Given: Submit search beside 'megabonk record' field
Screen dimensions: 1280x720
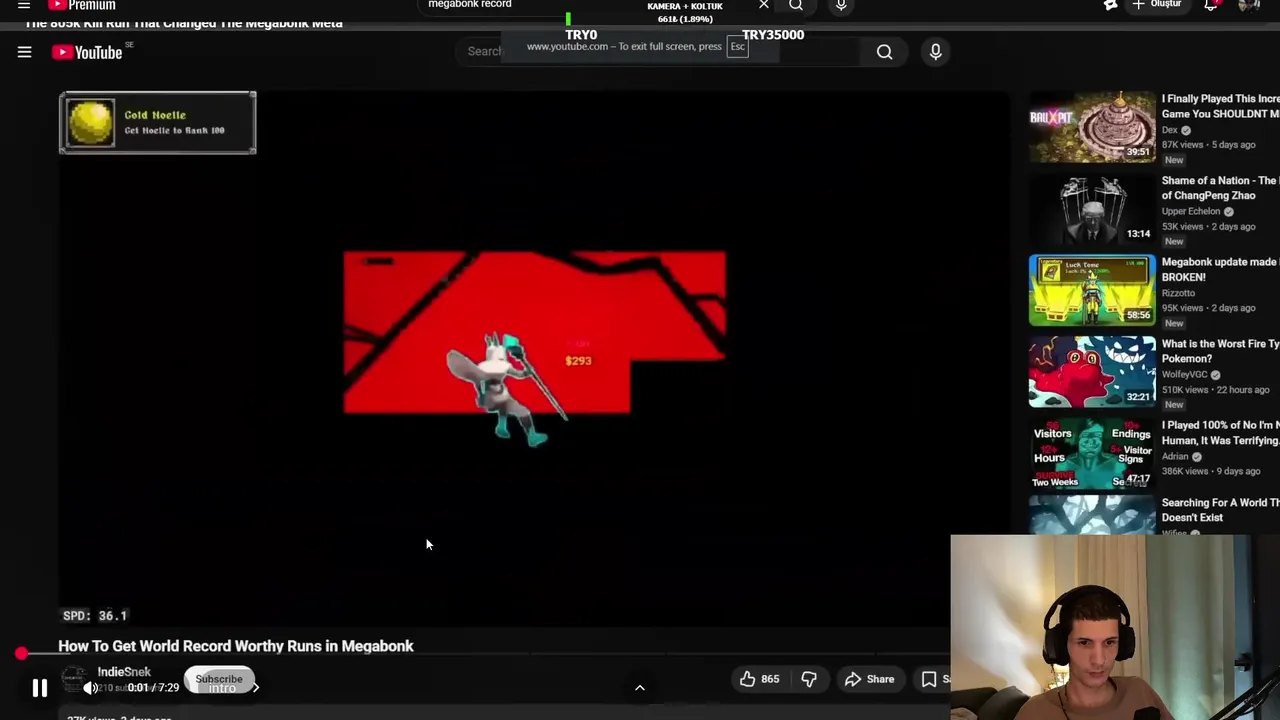Looking at the screenshot, I should click(796, 5).
